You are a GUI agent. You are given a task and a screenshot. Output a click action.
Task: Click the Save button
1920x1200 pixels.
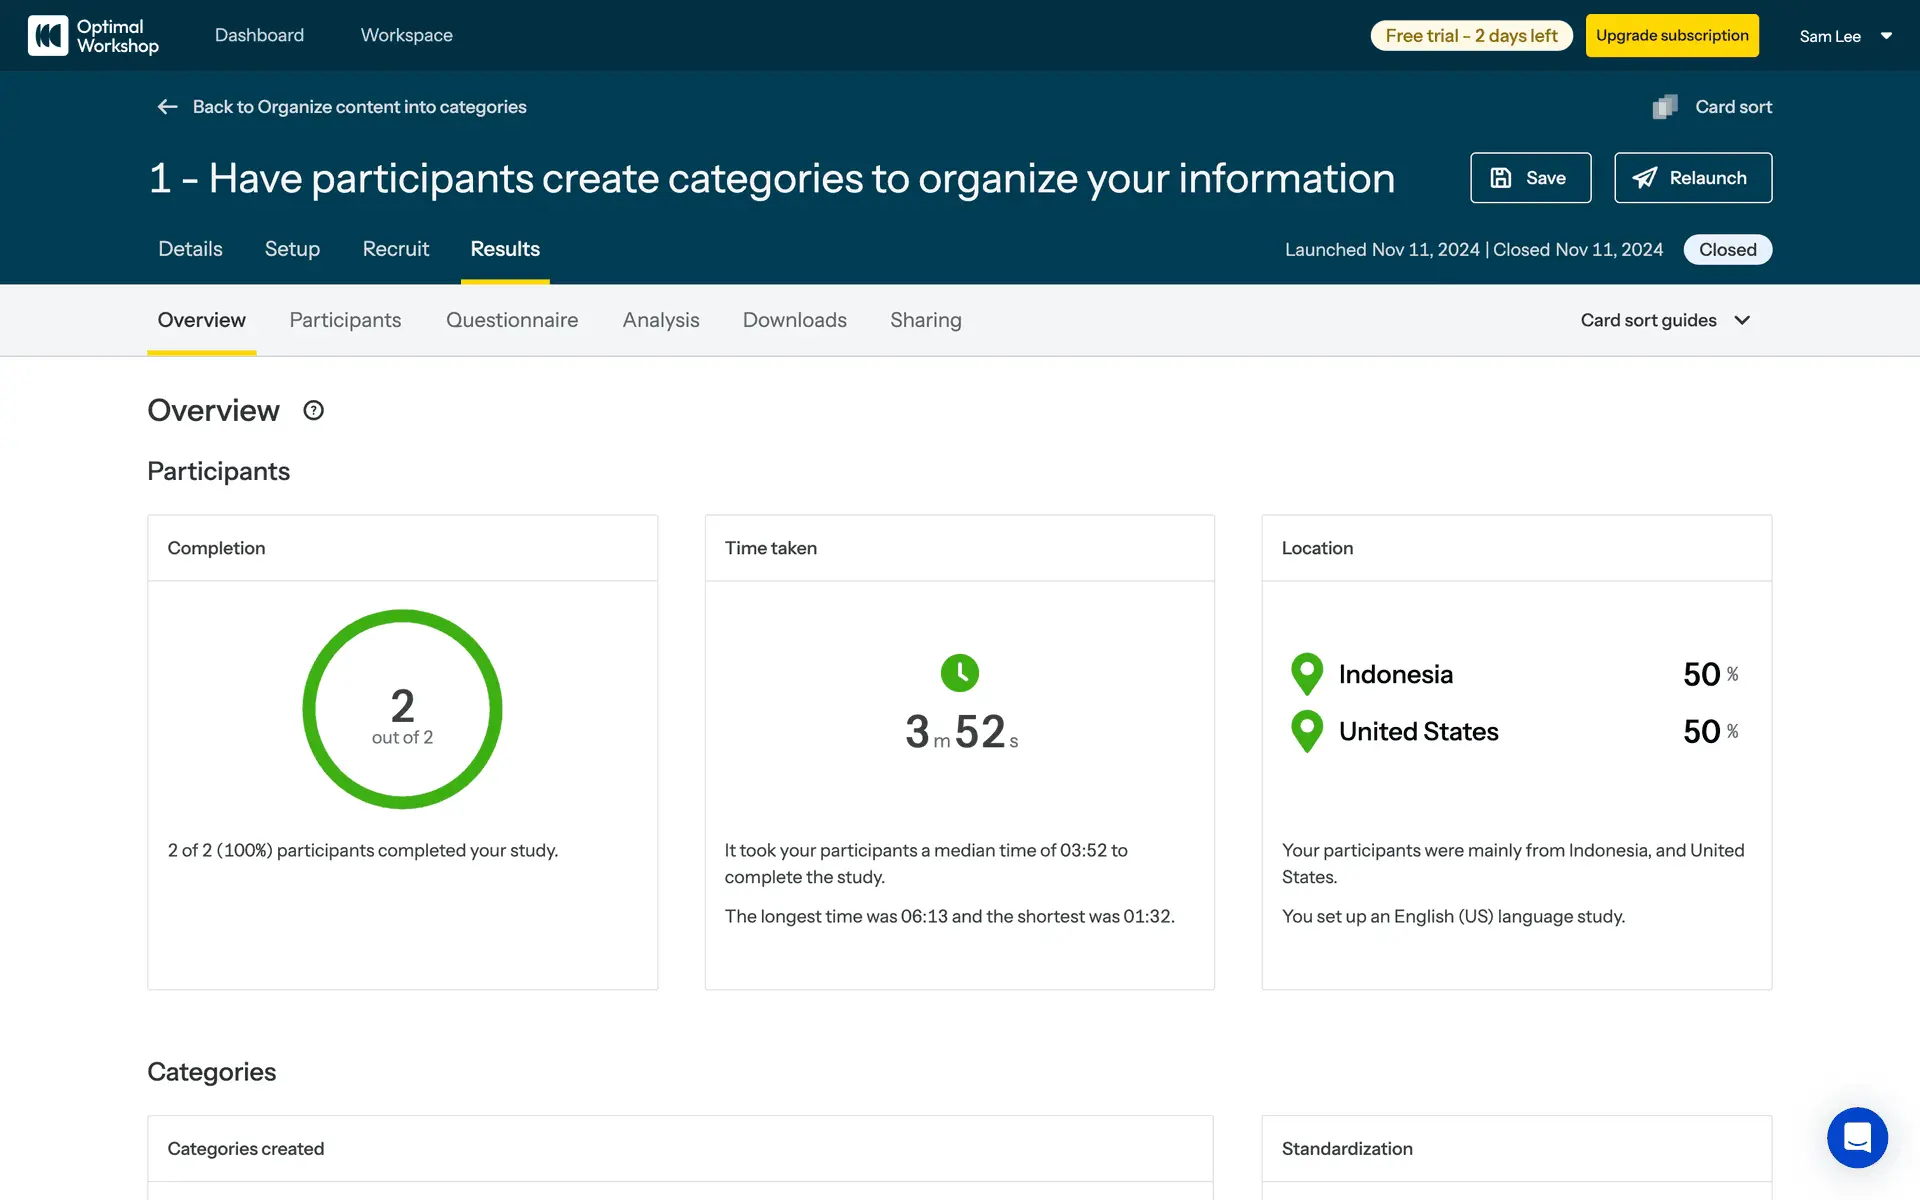[x=1530, y=178]
